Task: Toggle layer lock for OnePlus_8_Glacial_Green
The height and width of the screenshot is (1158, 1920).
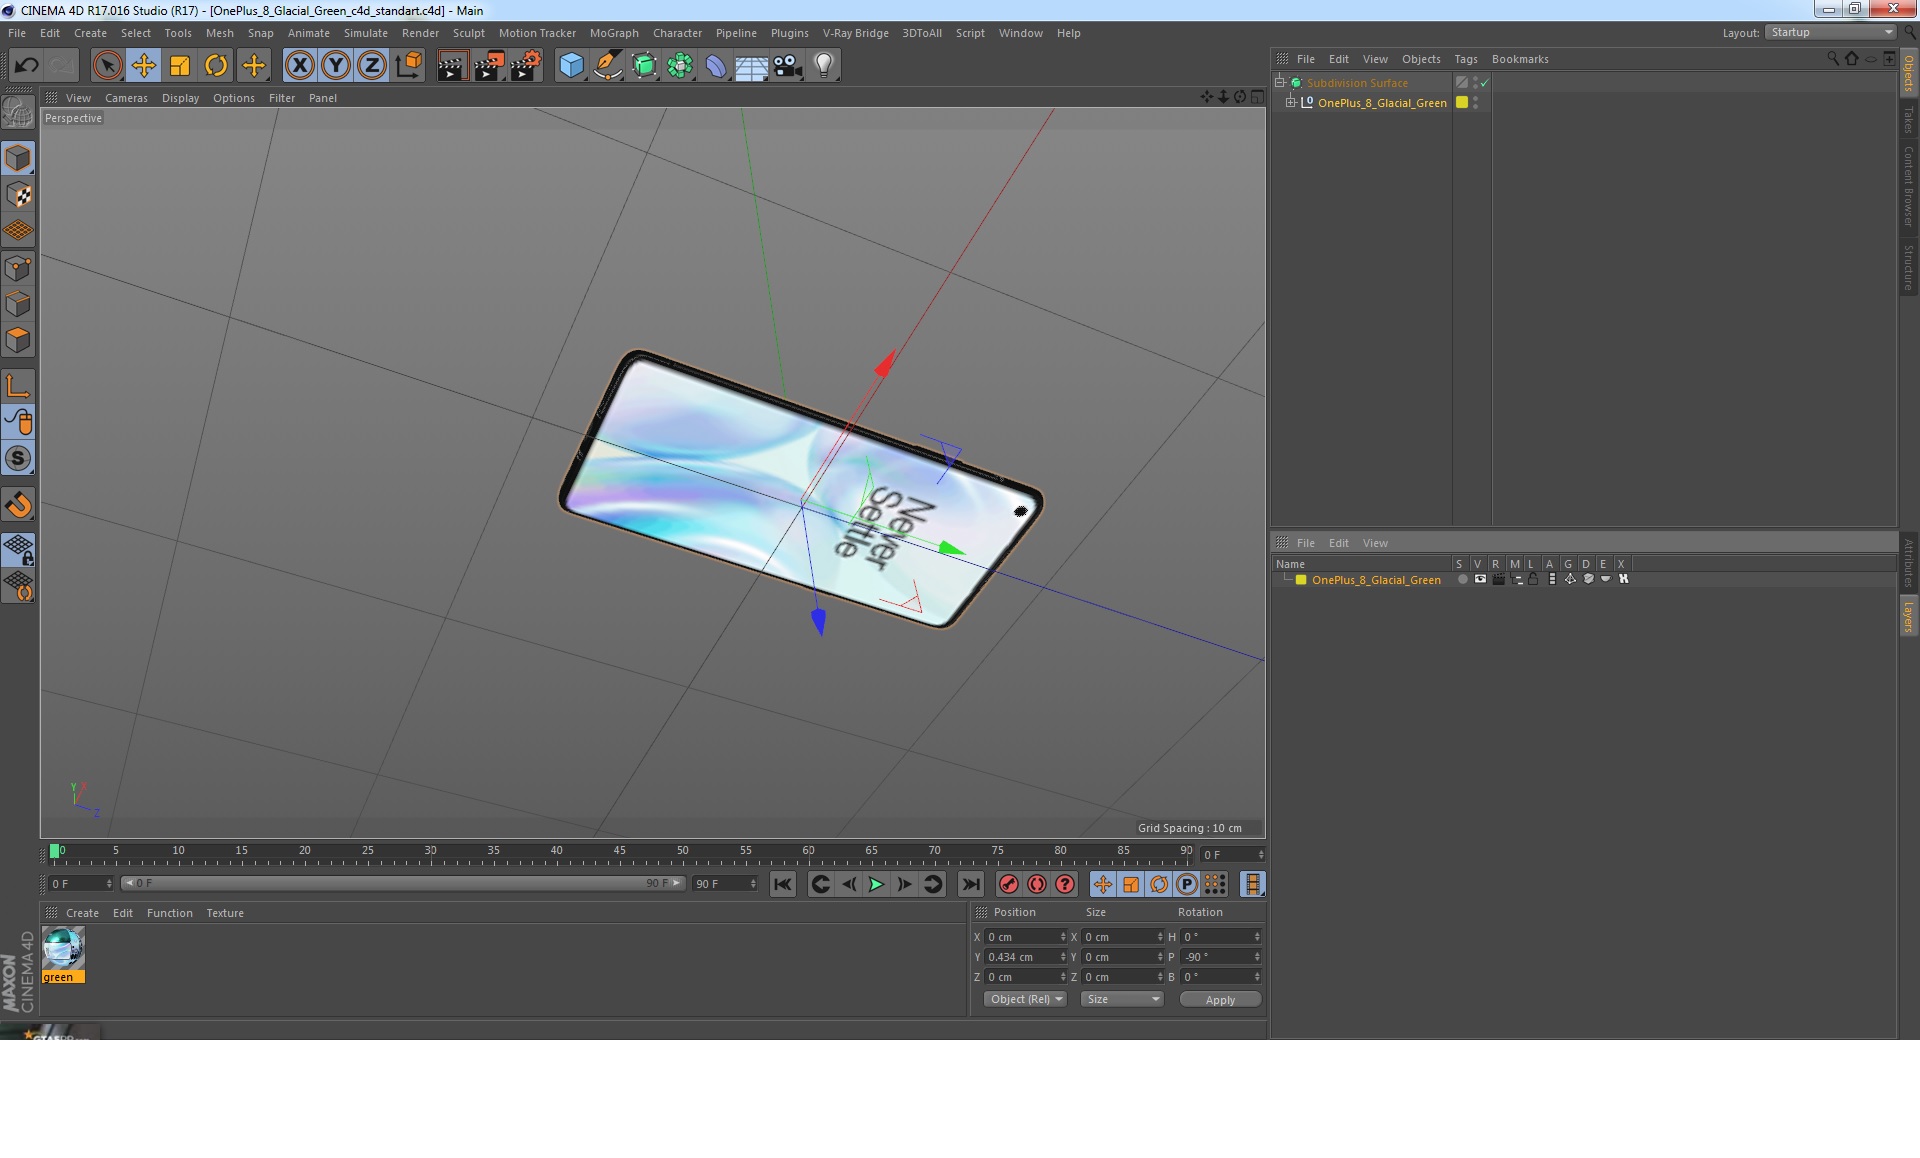Action: click(x=1533, y=579)
